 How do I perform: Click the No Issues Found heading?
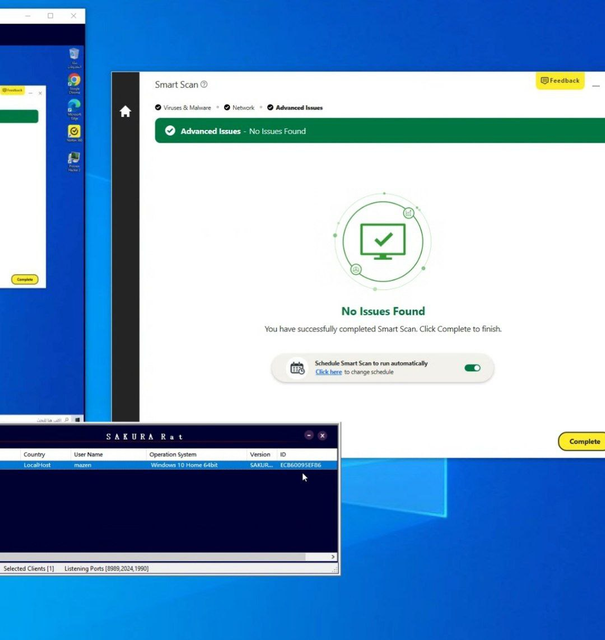(383, 311)
